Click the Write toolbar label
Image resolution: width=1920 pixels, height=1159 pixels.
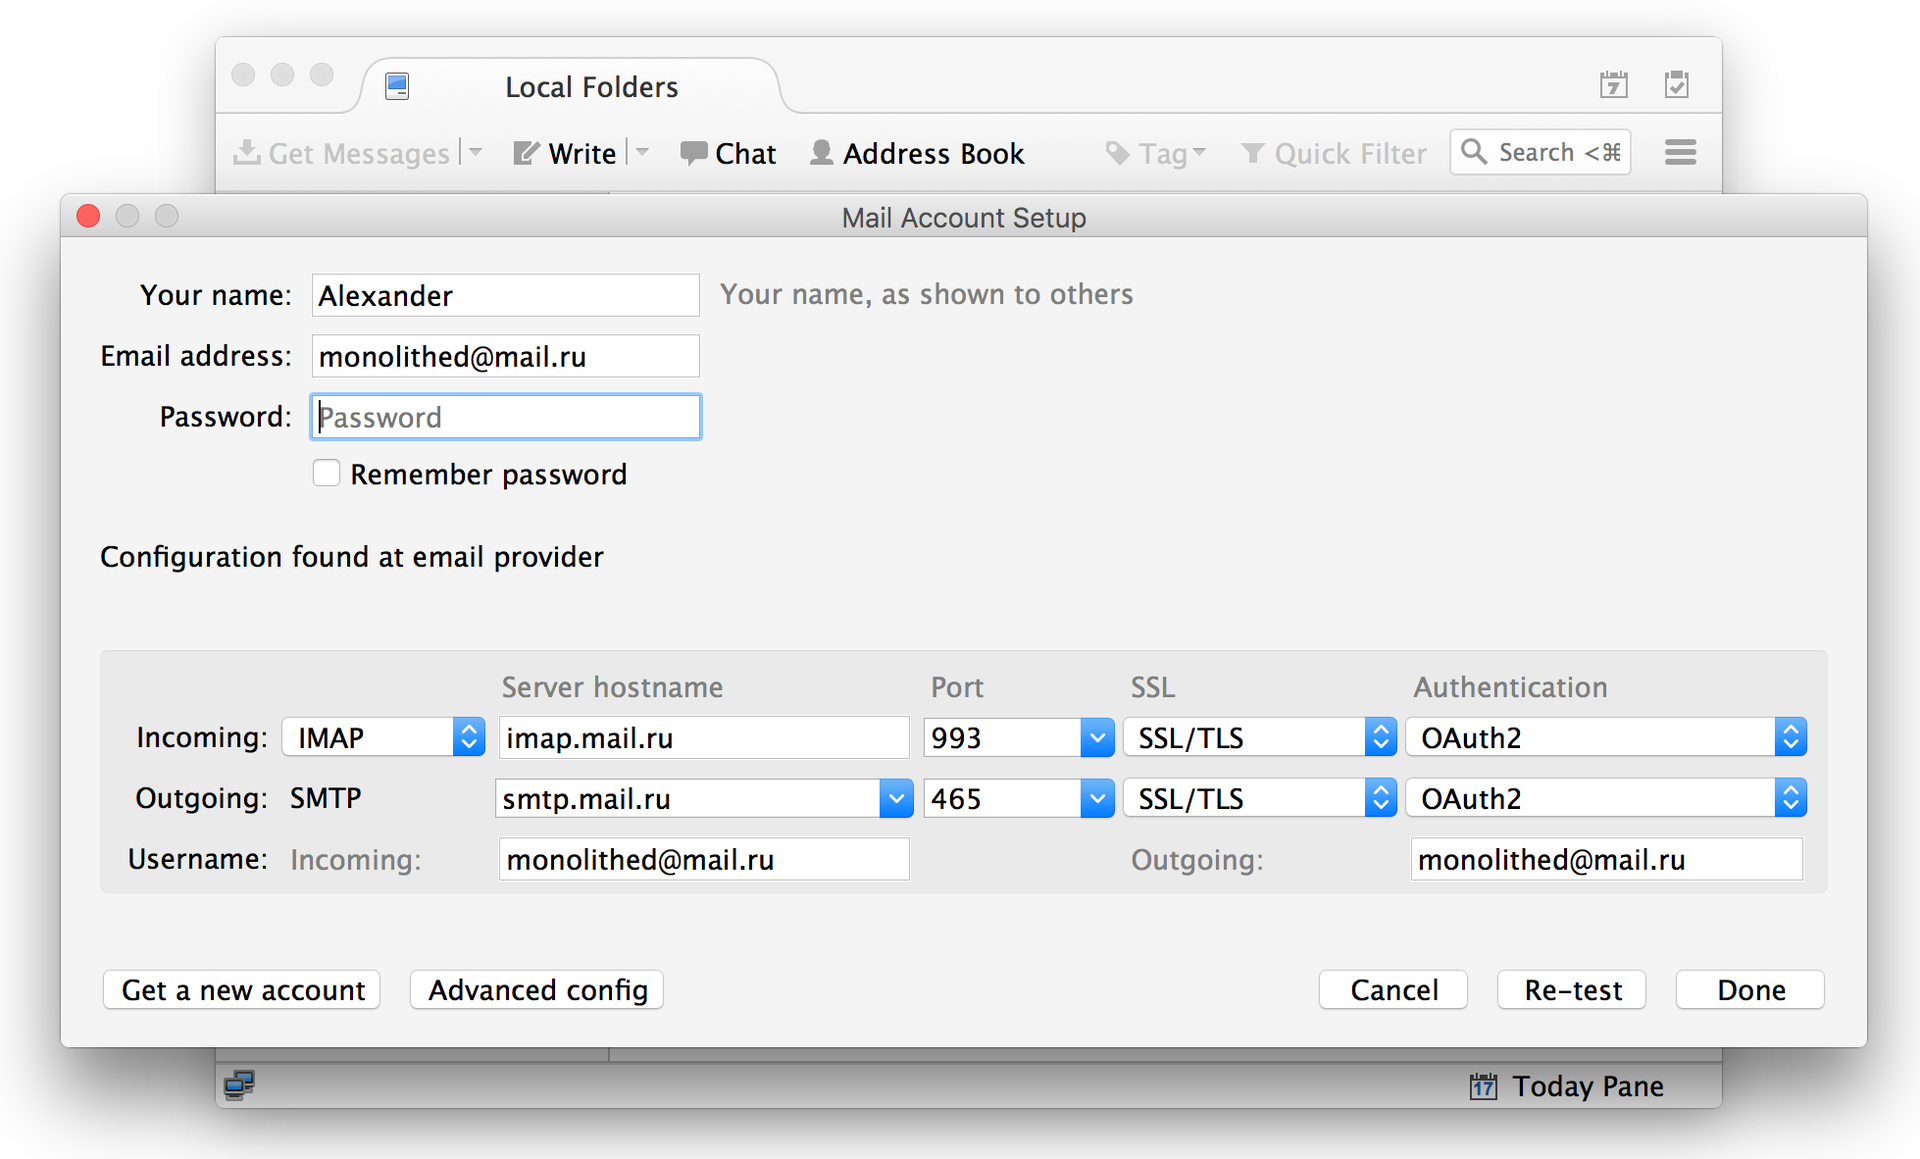(582, 153)
